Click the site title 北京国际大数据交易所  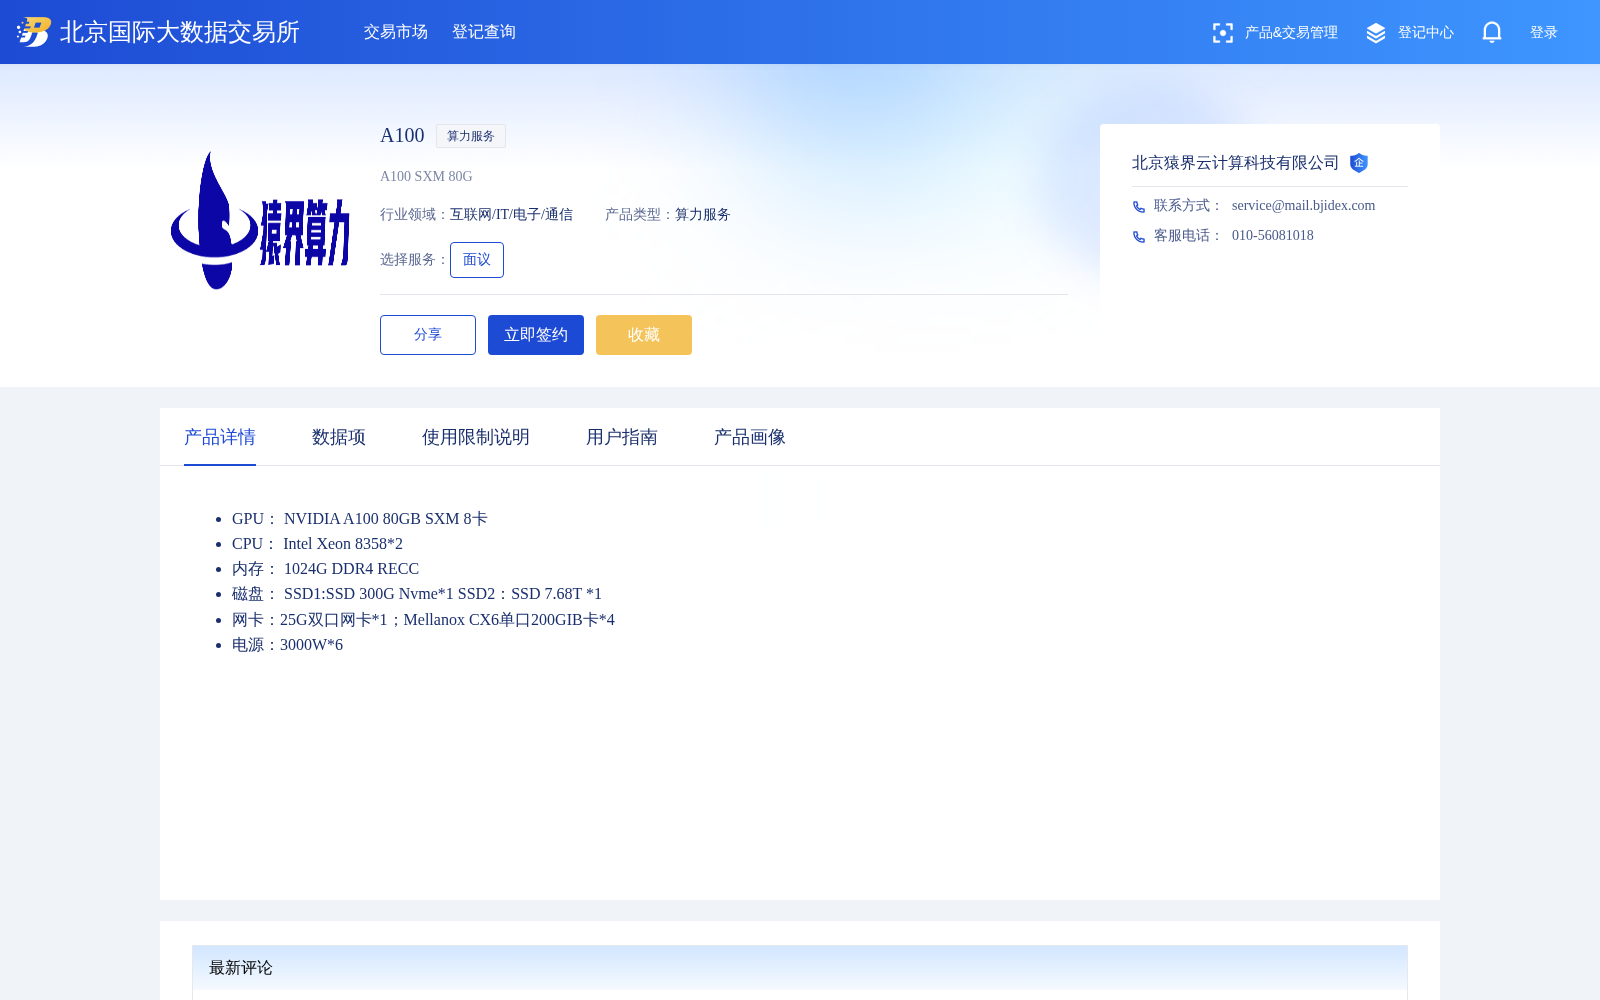pos(180,32)
